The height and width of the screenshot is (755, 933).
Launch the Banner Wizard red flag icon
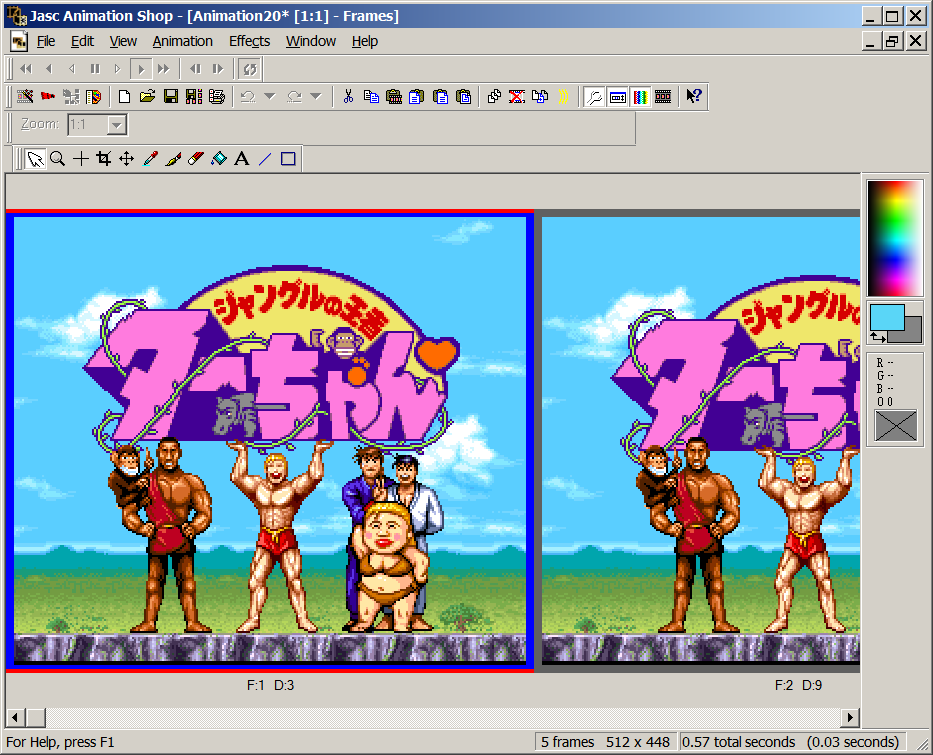pos(48,96)
